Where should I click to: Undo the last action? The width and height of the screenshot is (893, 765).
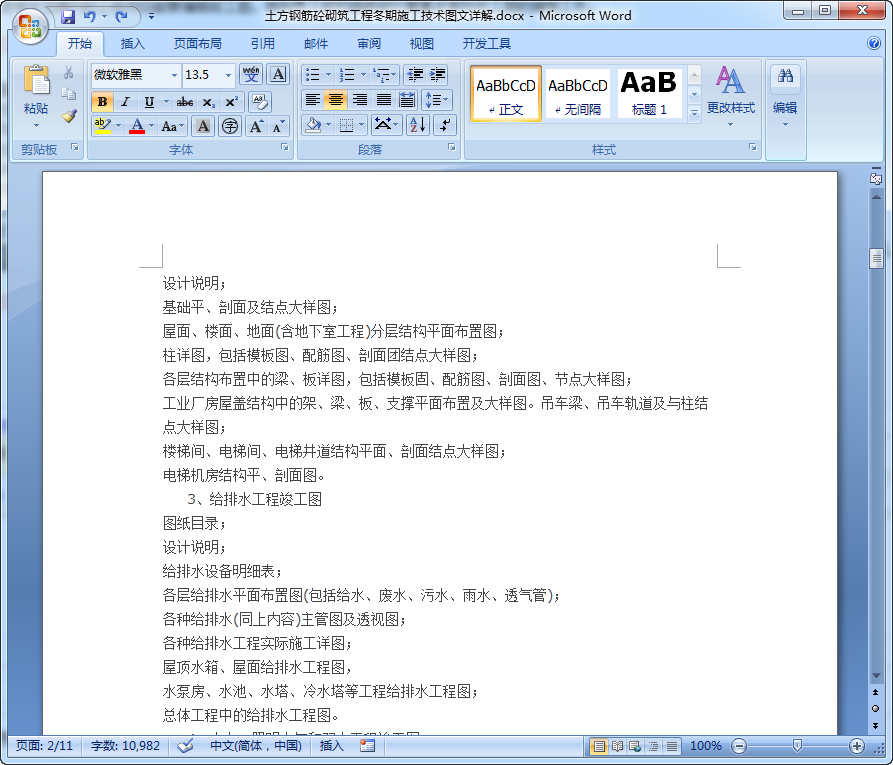(89, 17)
